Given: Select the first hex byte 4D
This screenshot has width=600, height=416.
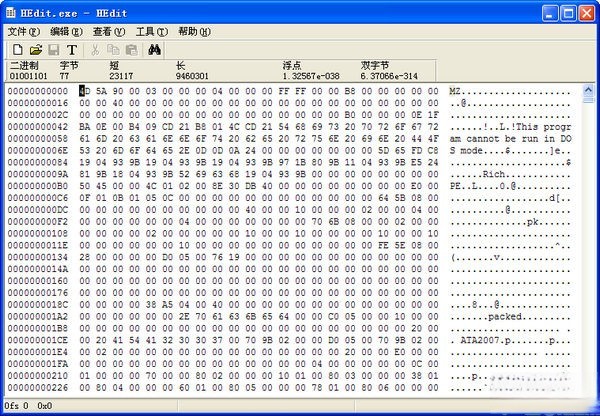Looking at the screenshot, I should pos(86,90).
